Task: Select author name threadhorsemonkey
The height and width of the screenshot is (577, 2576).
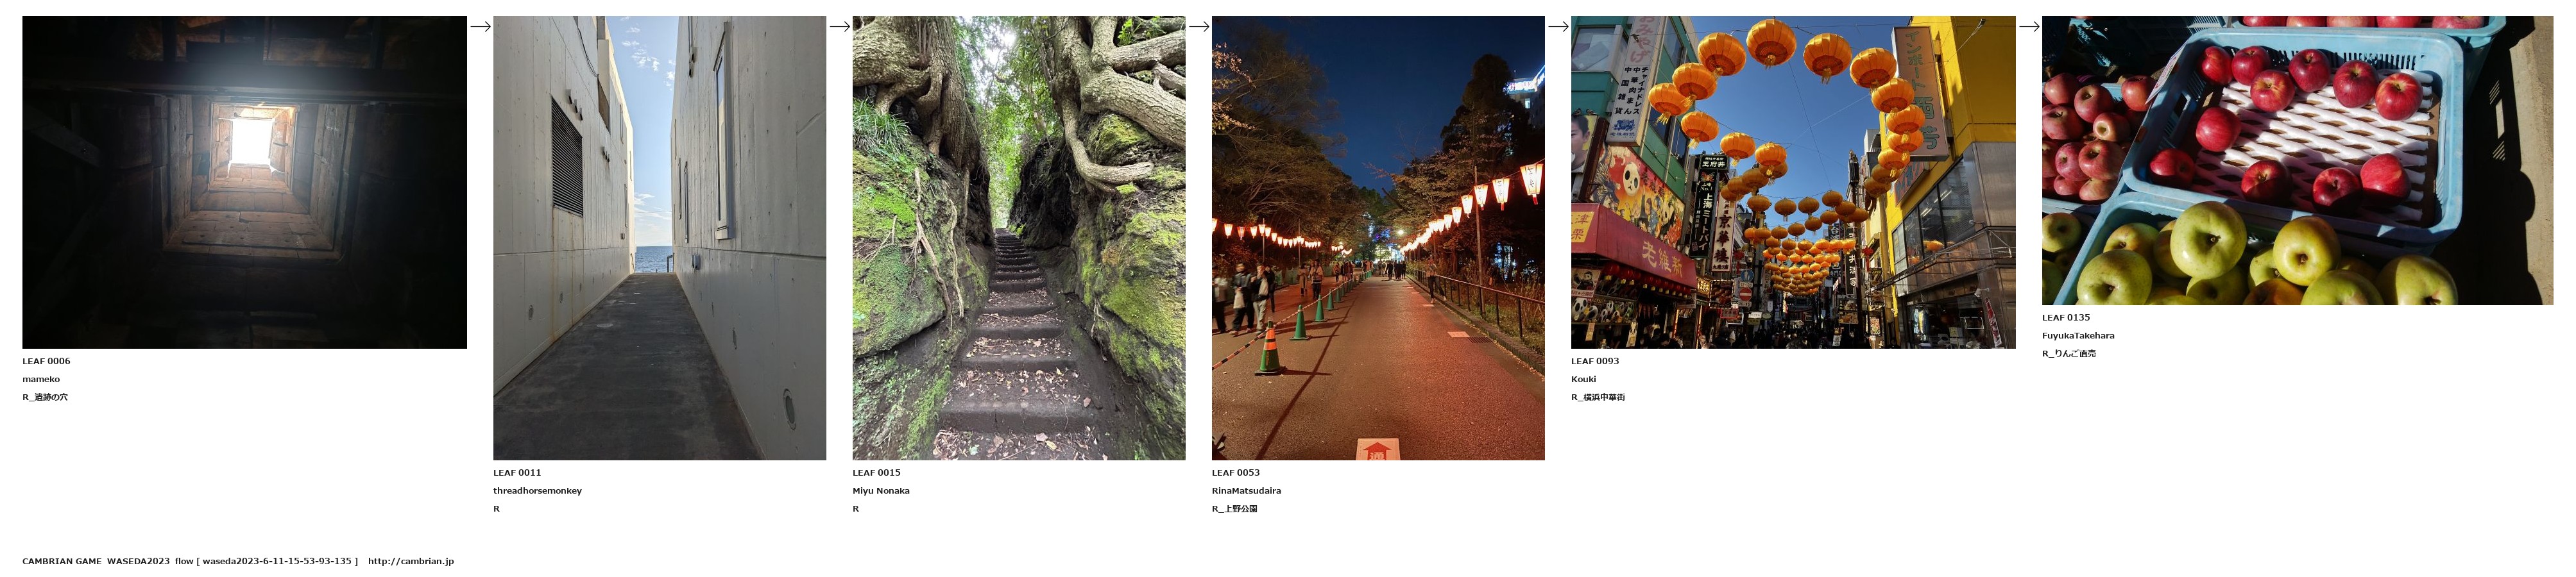Action: [537, 491]
